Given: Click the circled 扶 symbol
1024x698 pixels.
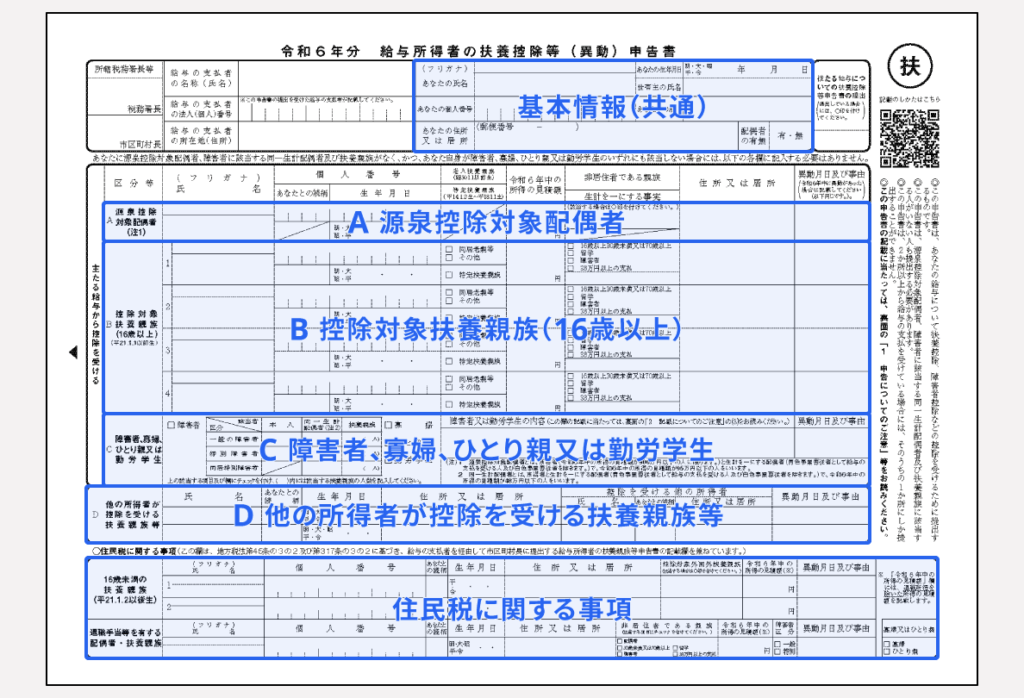Looking at the screenshot, I should click(909, 67).
